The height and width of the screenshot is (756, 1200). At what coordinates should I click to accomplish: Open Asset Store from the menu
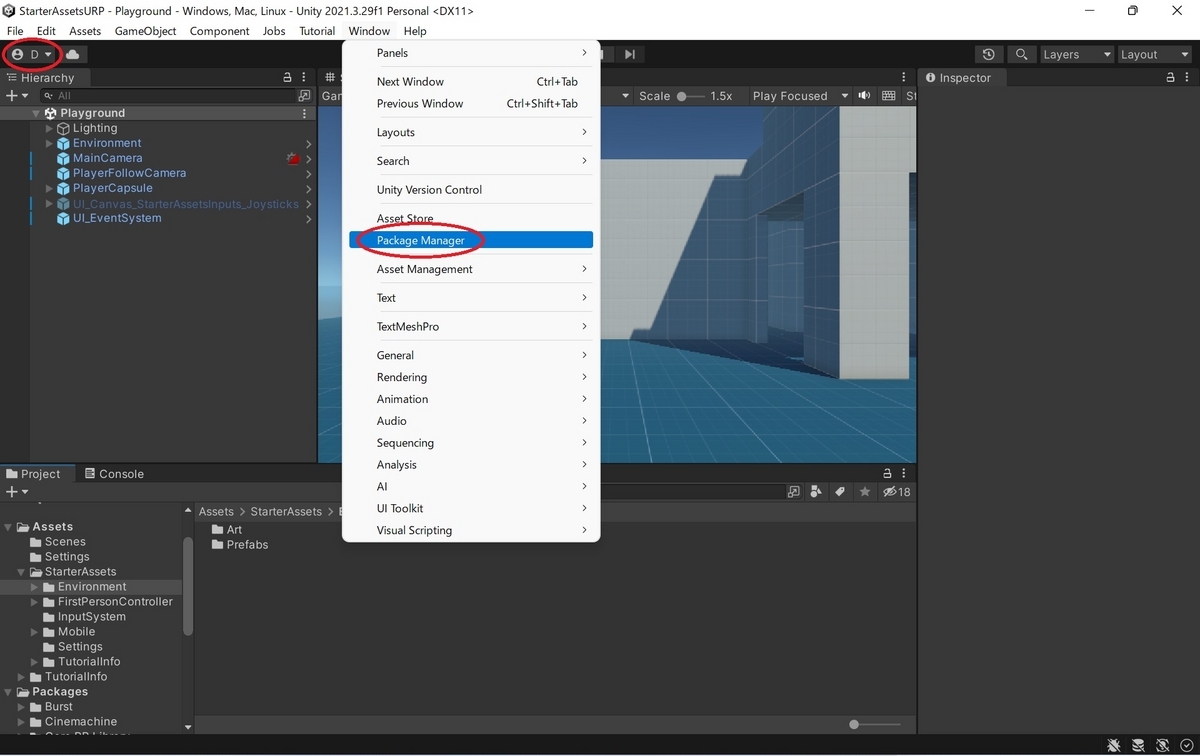click(405, 218)
